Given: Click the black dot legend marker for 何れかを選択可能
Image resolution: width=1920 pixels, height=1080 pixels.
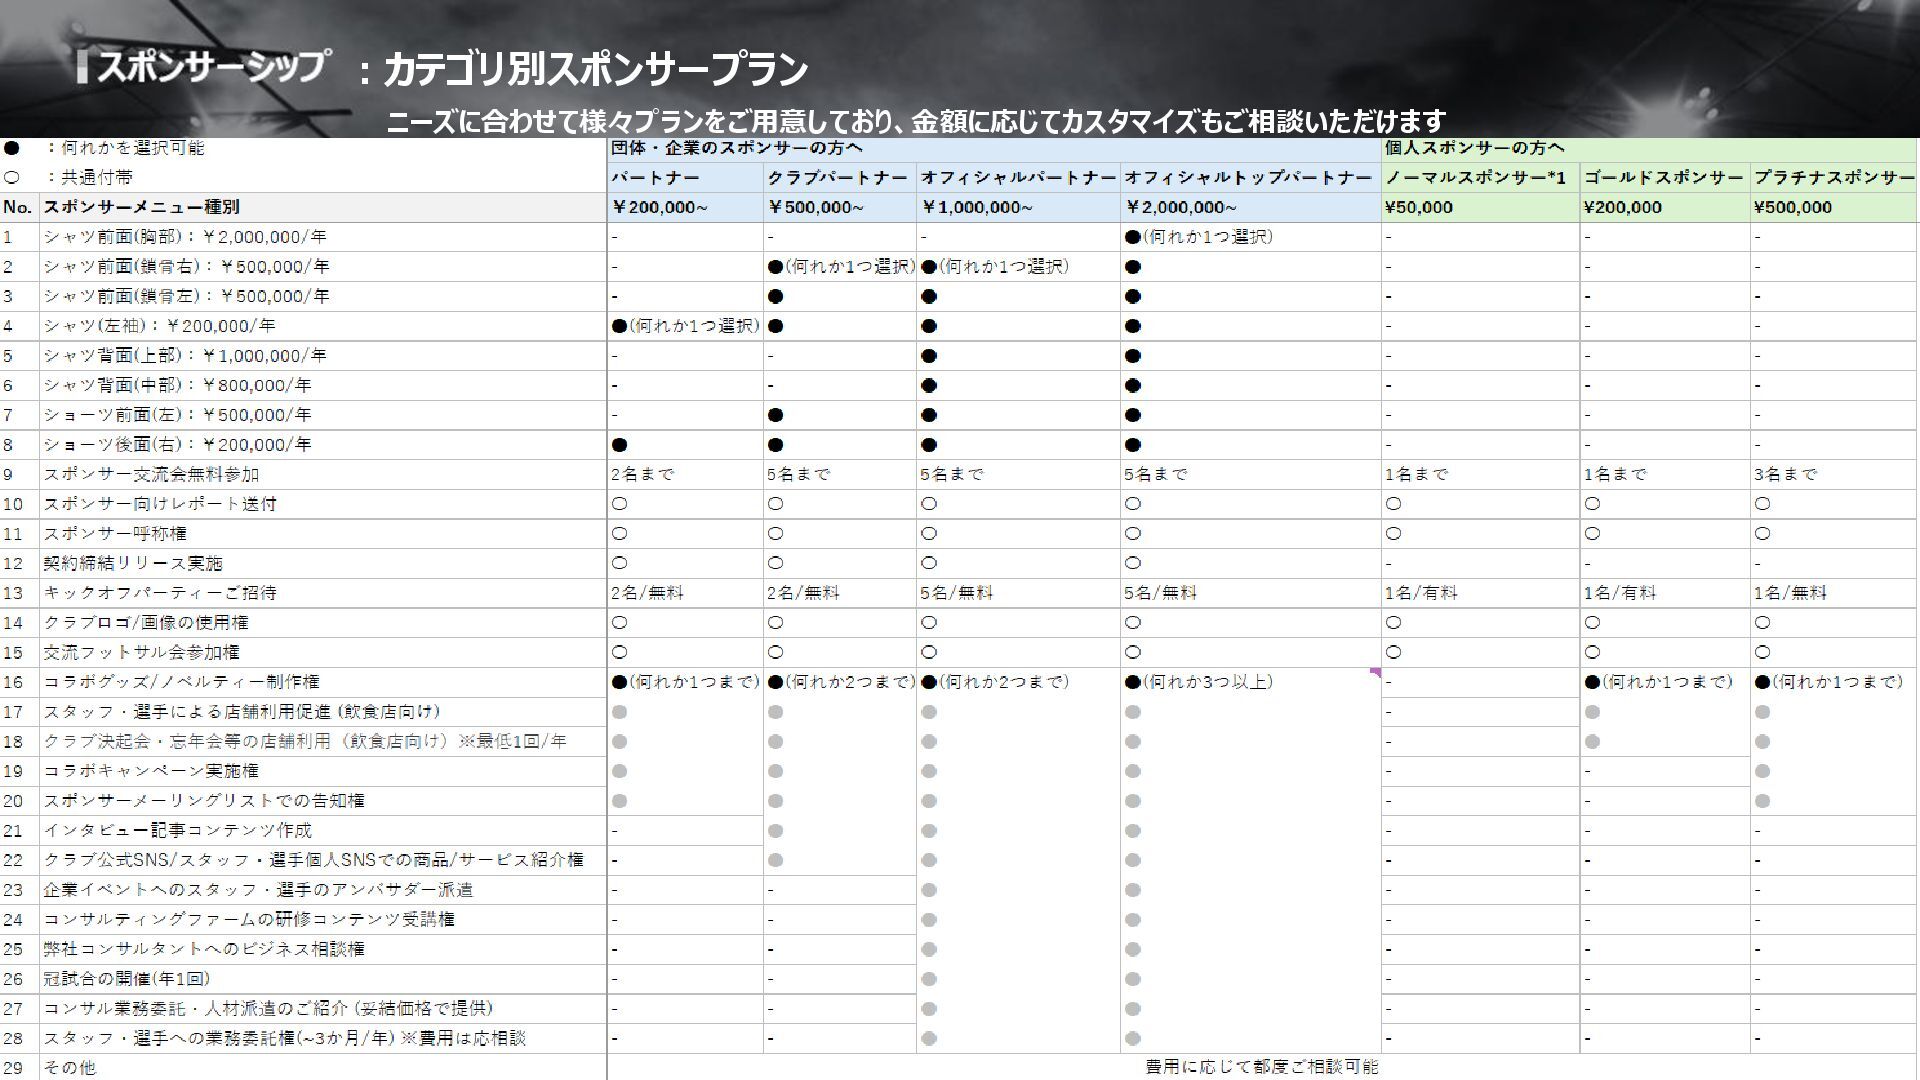Looking at the screenshot, I should tap(12, 148).
